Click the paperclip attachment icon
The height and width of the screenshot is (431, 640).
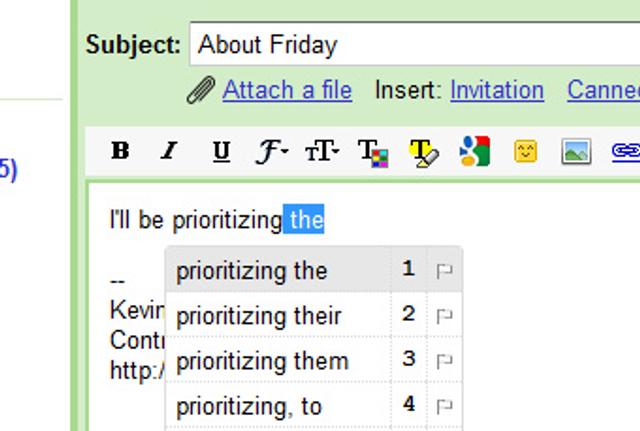coord(200,91)
